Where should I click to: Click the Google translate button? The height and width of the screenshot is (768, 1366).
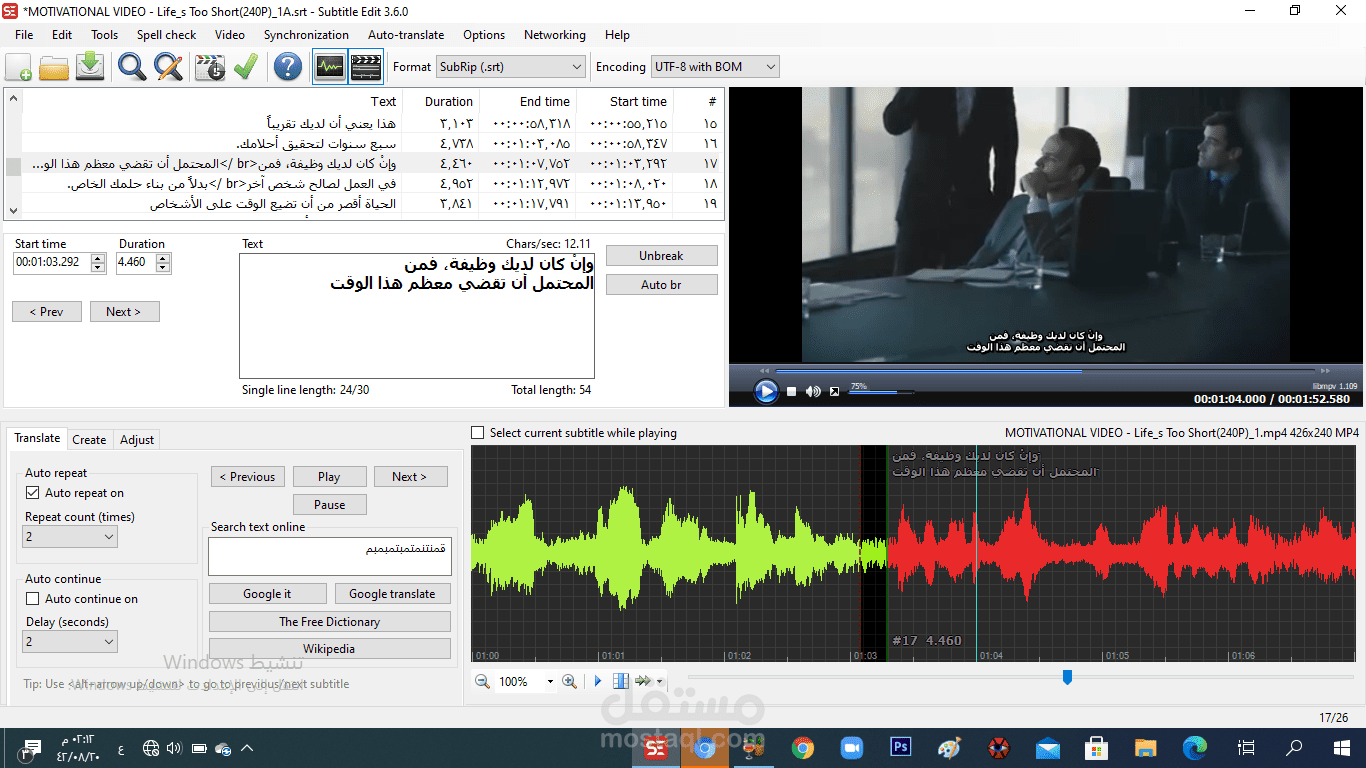(392, 594)
